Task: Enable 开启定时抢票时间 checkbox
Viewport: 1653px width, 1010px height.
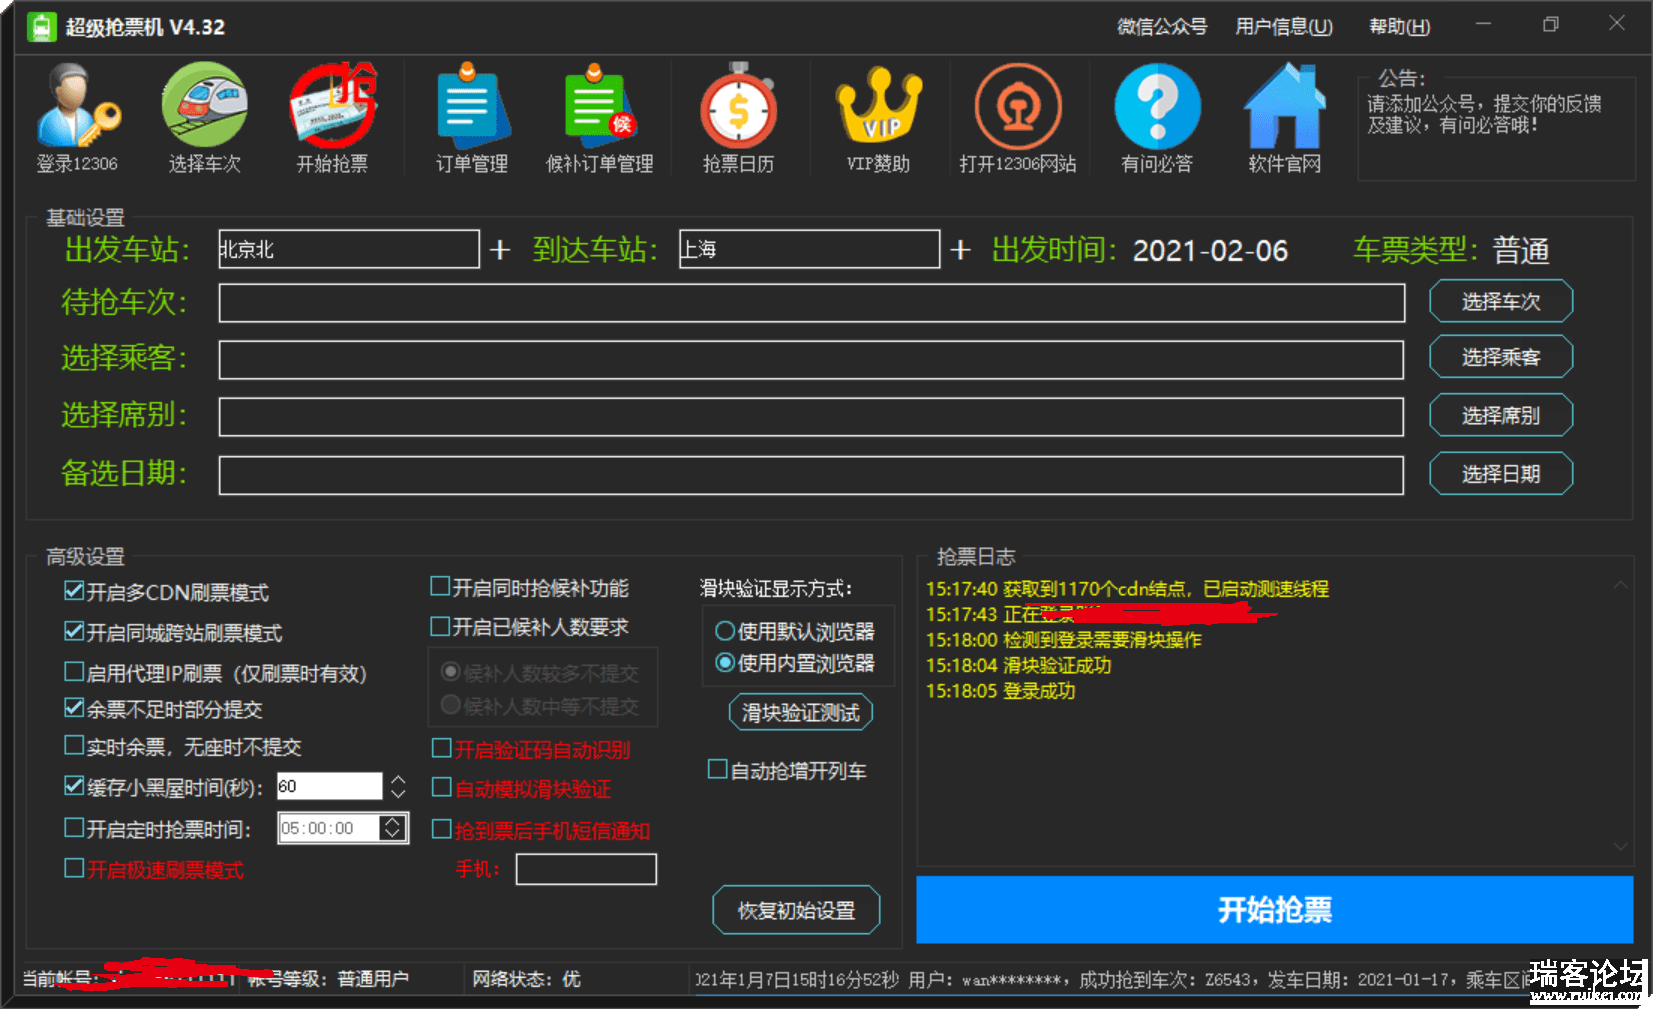Action: tap(74, 828)
